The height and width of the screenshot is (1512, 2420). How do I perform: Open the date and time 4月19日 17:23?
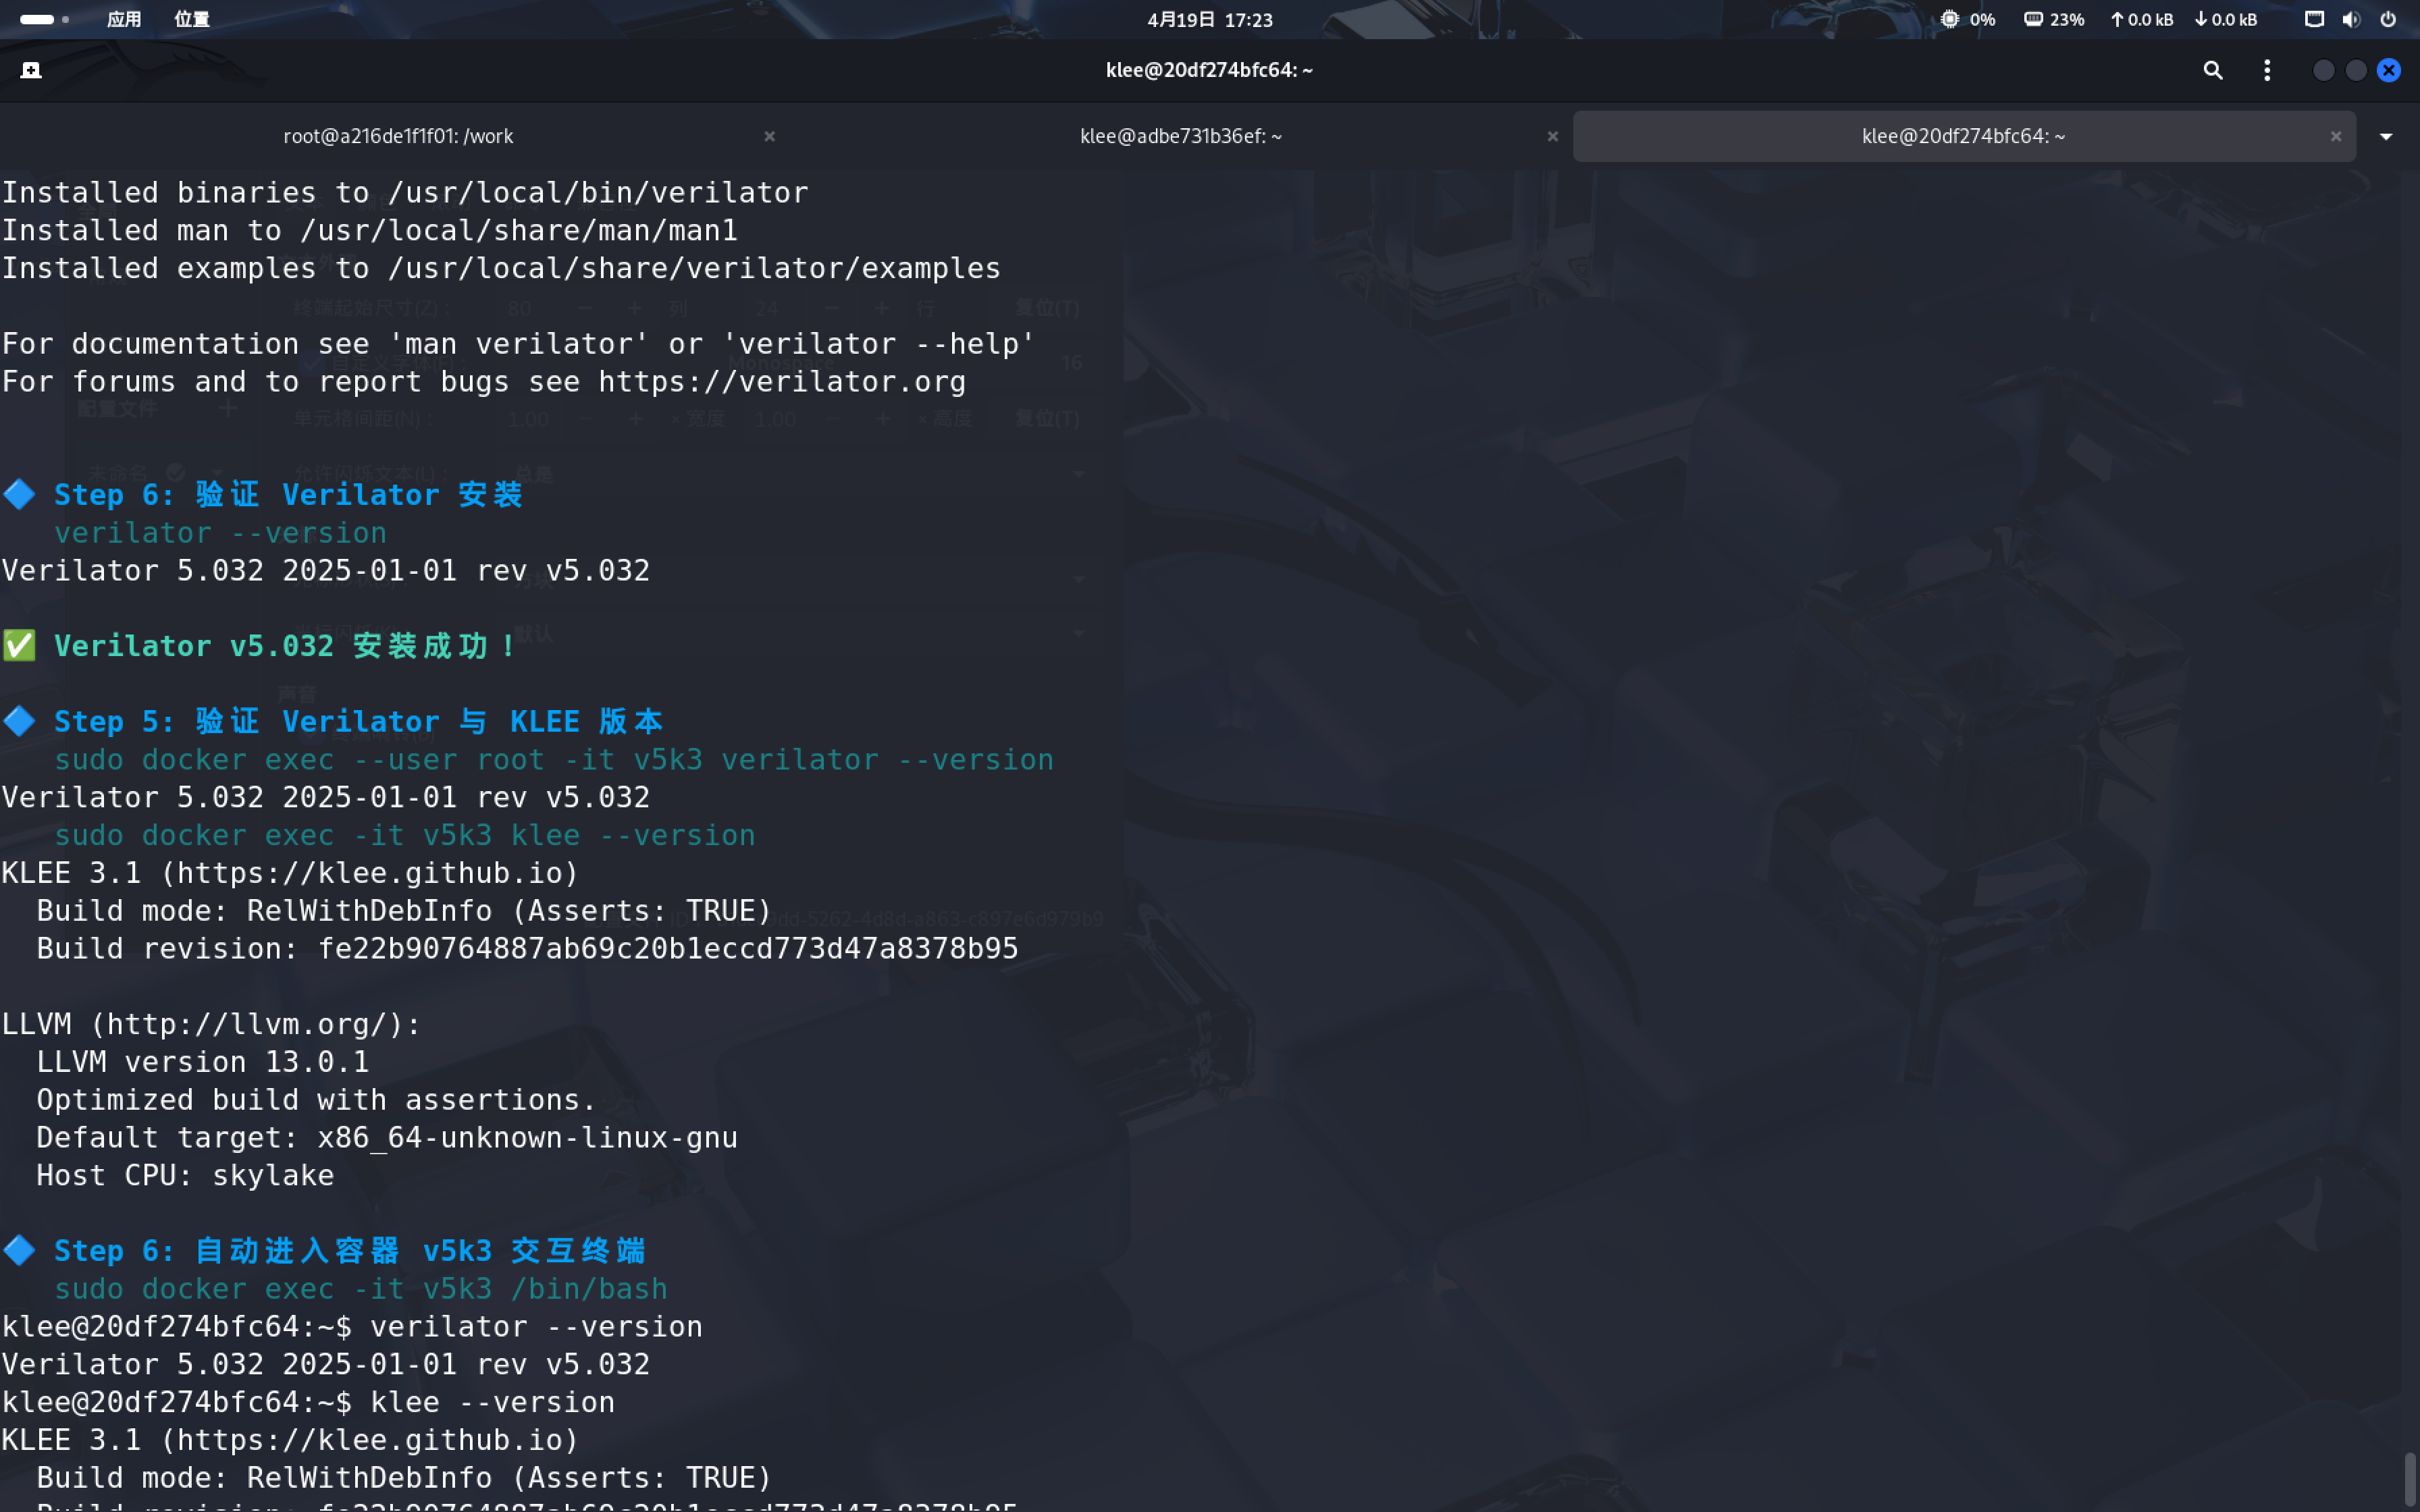(1210, 19)
